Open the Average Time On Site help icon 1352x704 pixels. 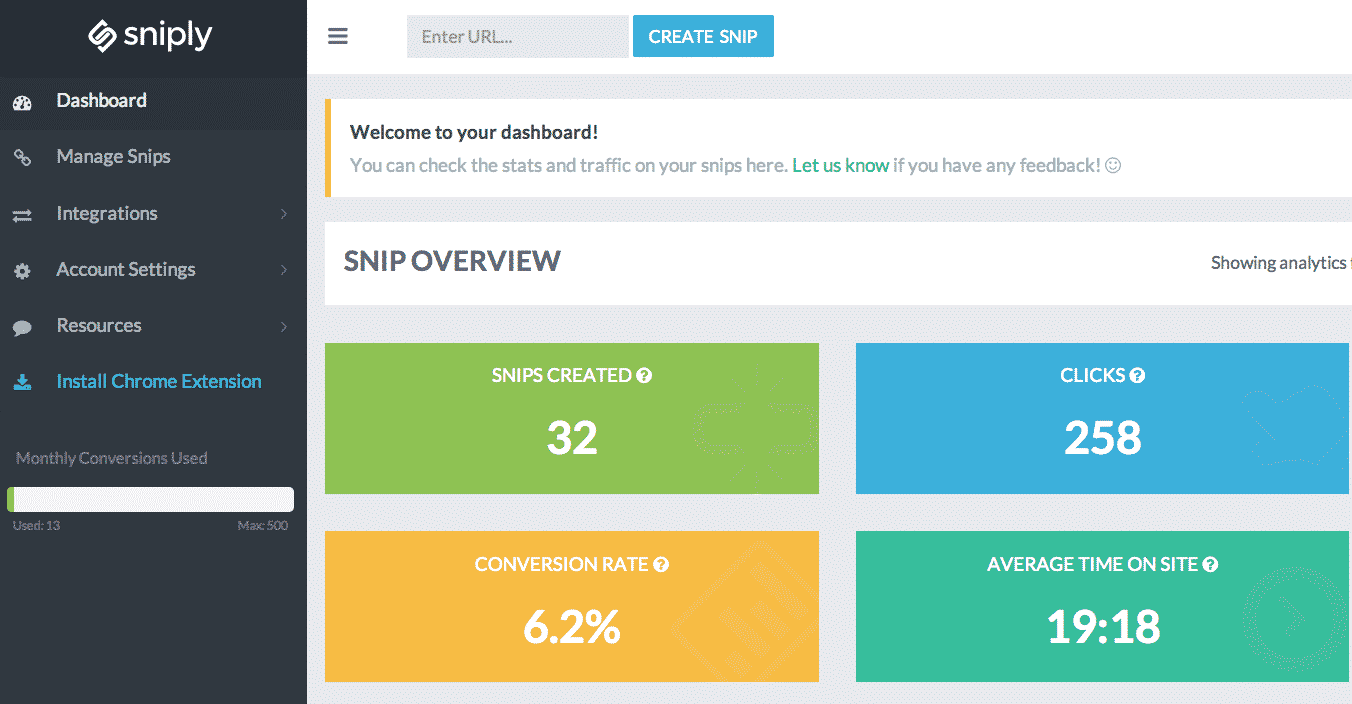tap(1210, 564)
